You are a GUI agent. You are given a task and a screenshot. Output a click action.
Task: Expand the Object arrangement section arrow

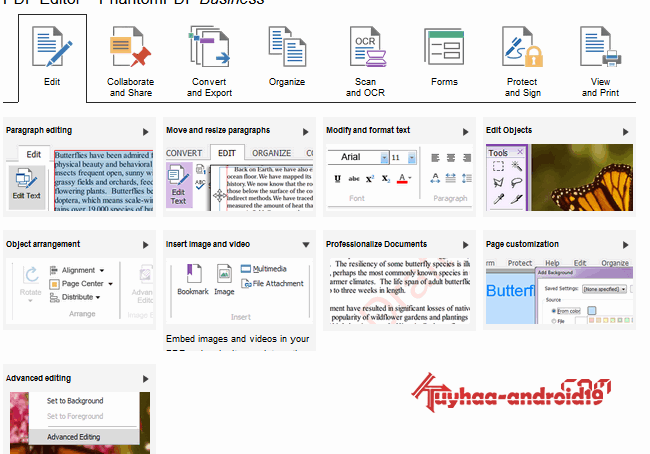click(146, 245)
